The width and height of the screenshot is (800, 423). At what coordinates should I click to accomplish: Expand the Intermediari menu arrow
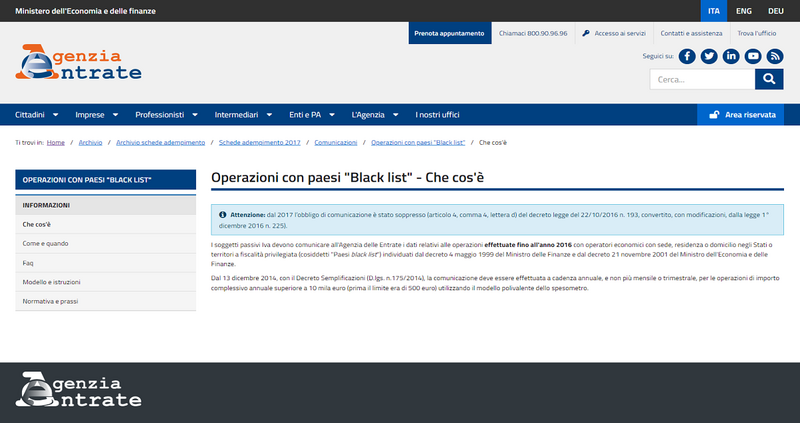click(269, 115)
